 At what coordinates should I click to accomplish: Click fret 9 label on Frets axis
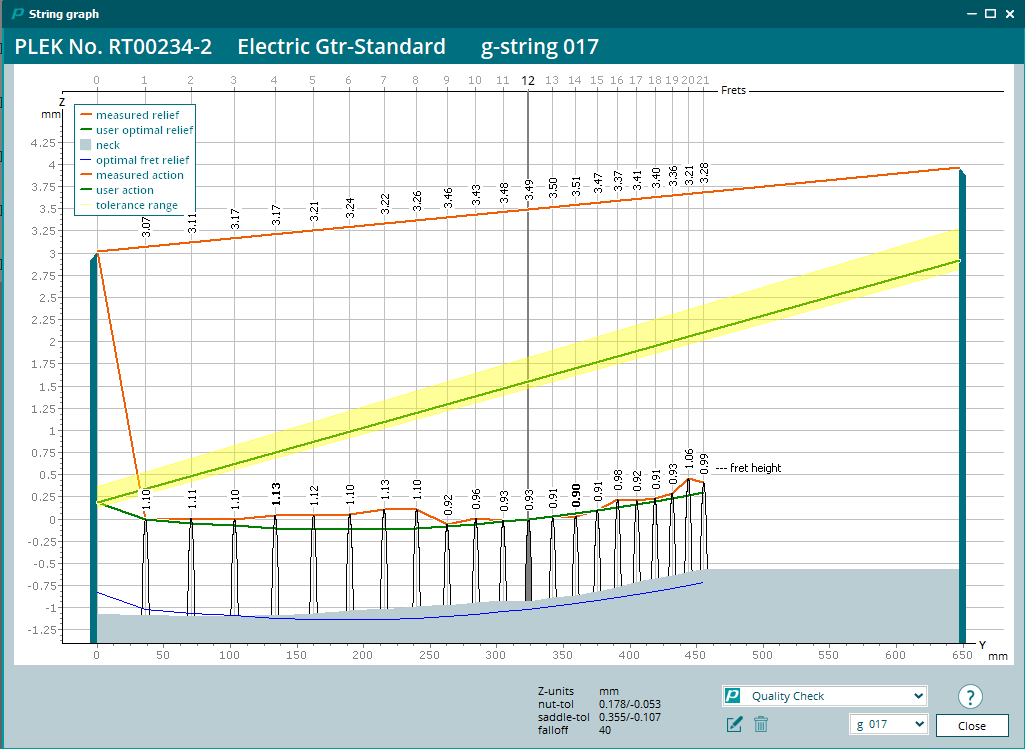pyautogui.click(x=446, y=80)
